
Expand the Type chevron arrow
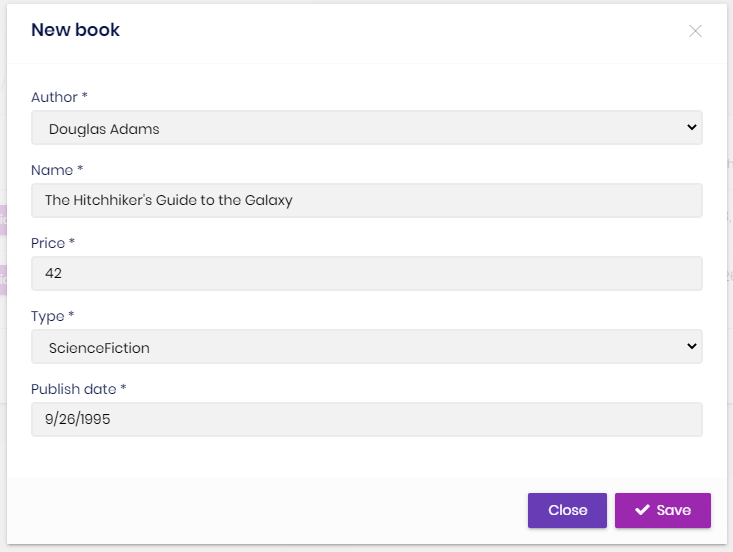(x=692, y=346)
